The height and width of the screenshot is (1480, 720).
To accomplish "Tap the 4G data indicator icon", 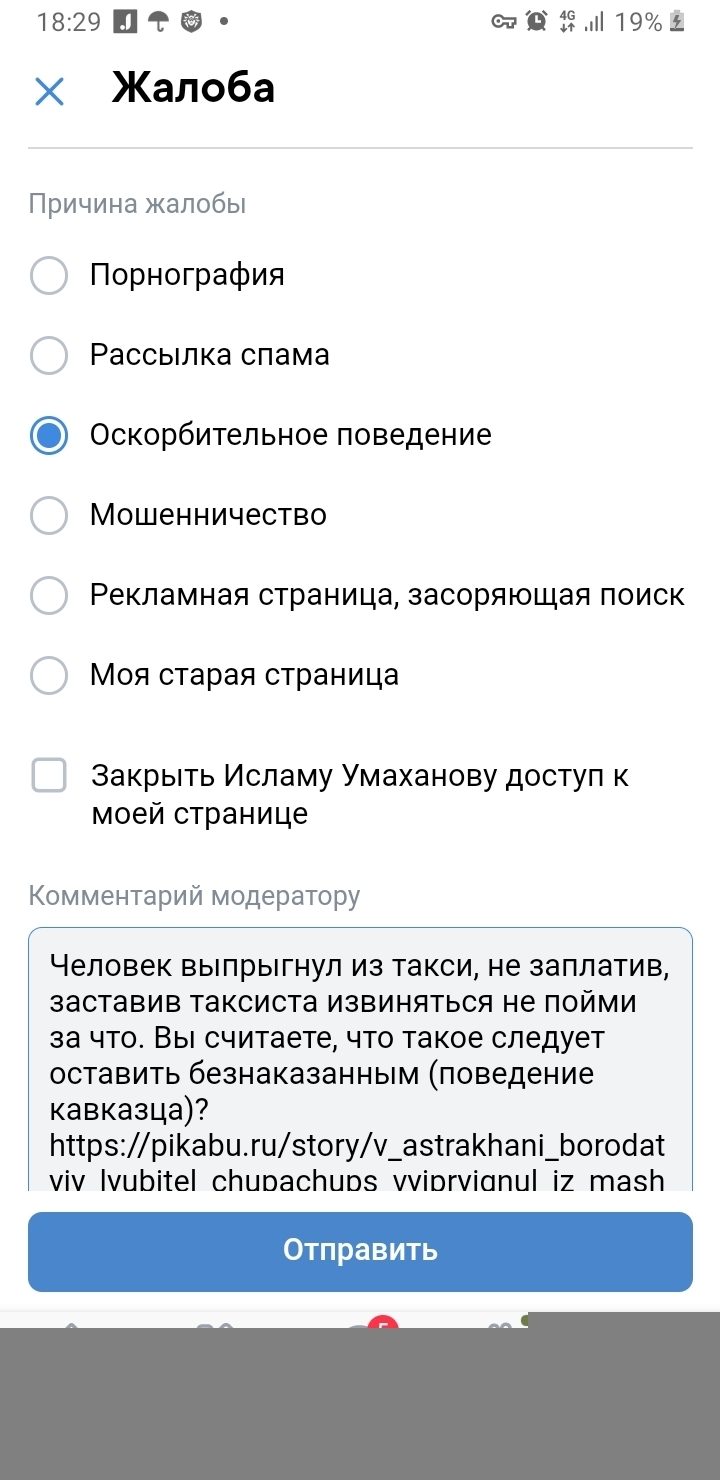I will pyautogui.click(x=568, y=22).
